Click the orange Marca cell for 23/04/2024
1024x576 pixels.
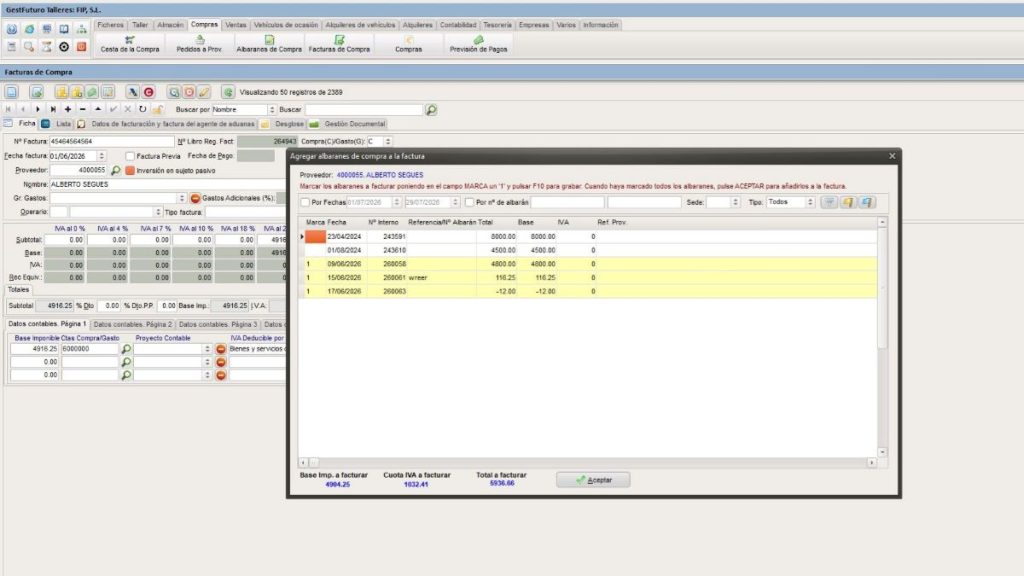click(x=315, y=236)
